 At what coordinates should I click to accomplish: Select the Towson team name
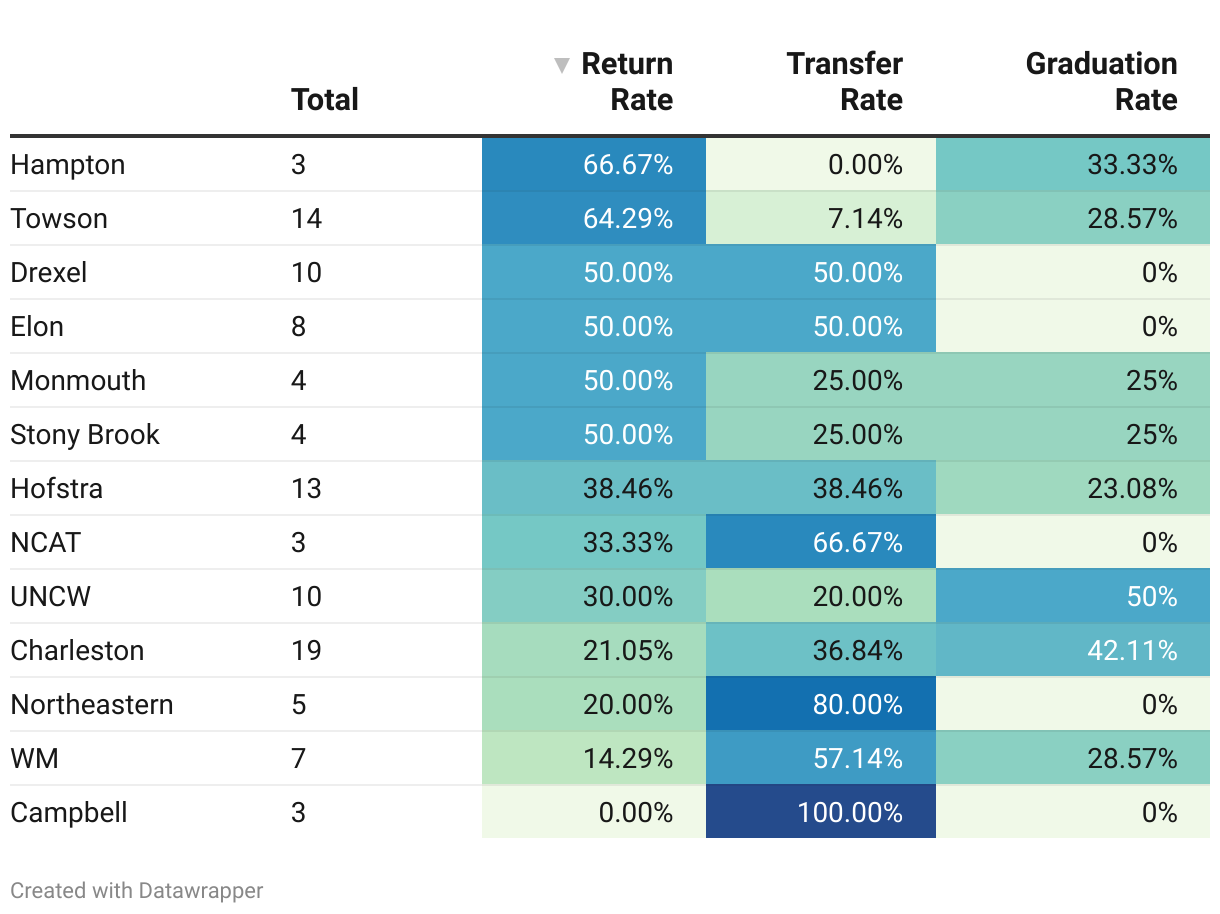[x=59, y=218]
